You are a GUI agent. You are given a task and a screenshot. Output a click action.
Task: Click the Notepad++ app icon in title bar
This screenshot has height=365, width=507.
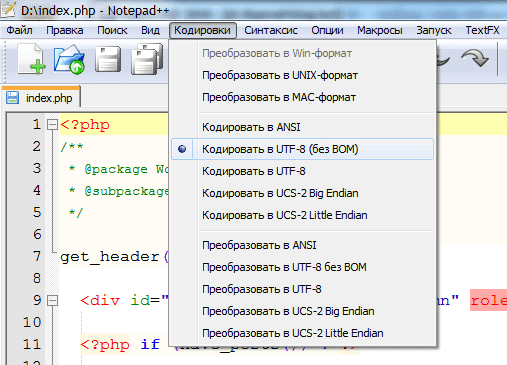(8, 9)
